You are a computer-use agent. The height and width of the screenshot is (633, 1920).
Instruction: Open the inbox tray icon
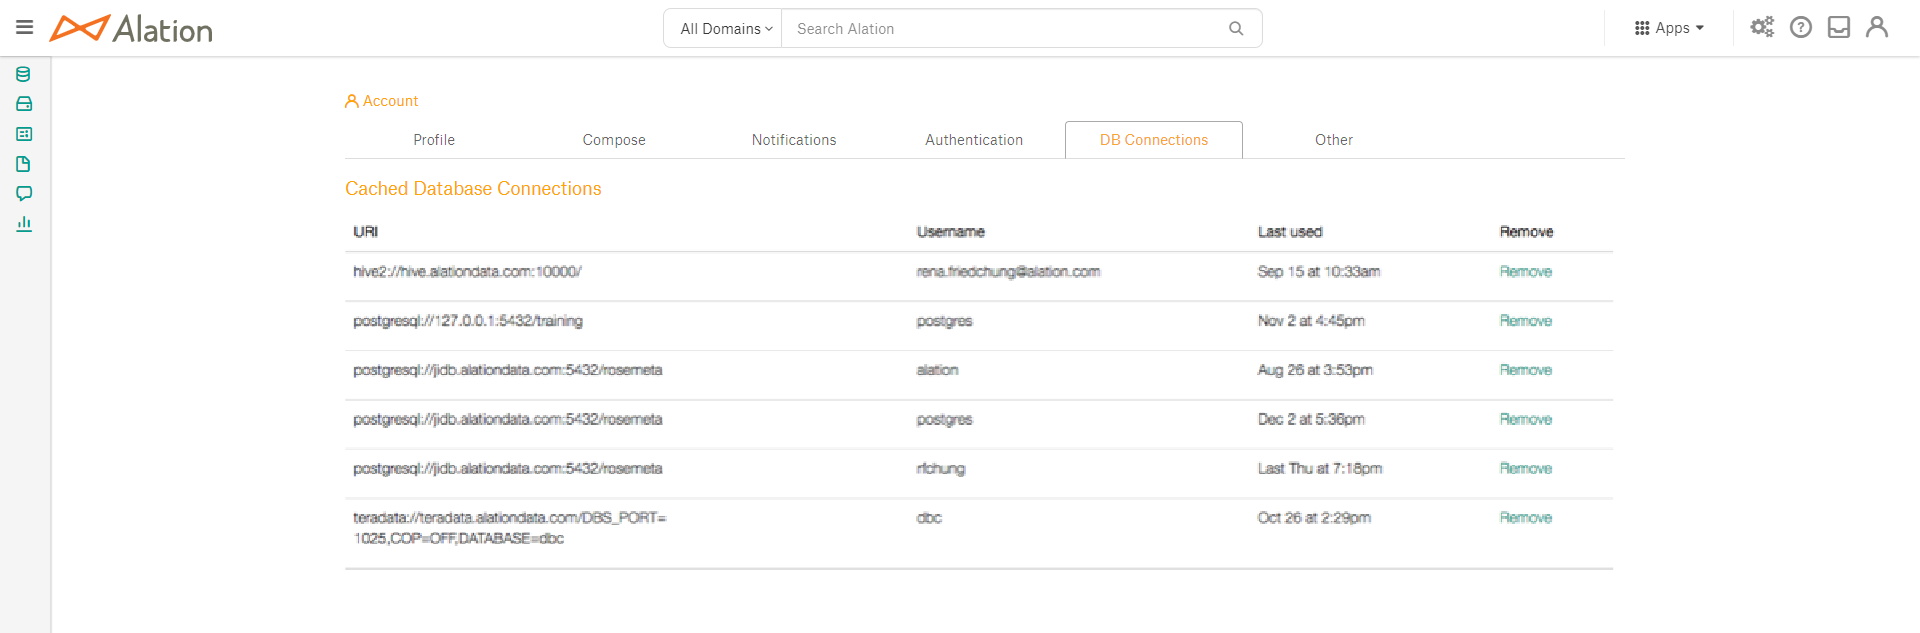tap(1839, 28)
